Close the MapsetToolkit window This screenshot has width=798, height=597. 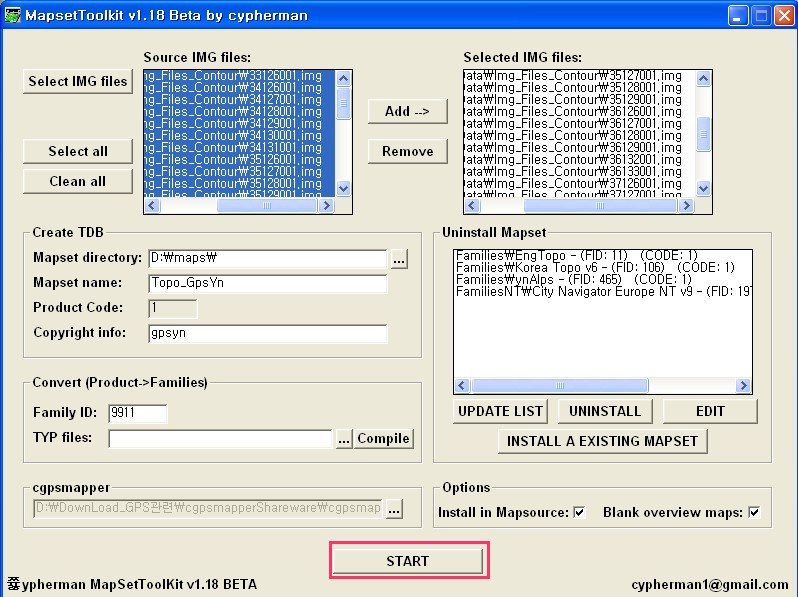[784, 15]
